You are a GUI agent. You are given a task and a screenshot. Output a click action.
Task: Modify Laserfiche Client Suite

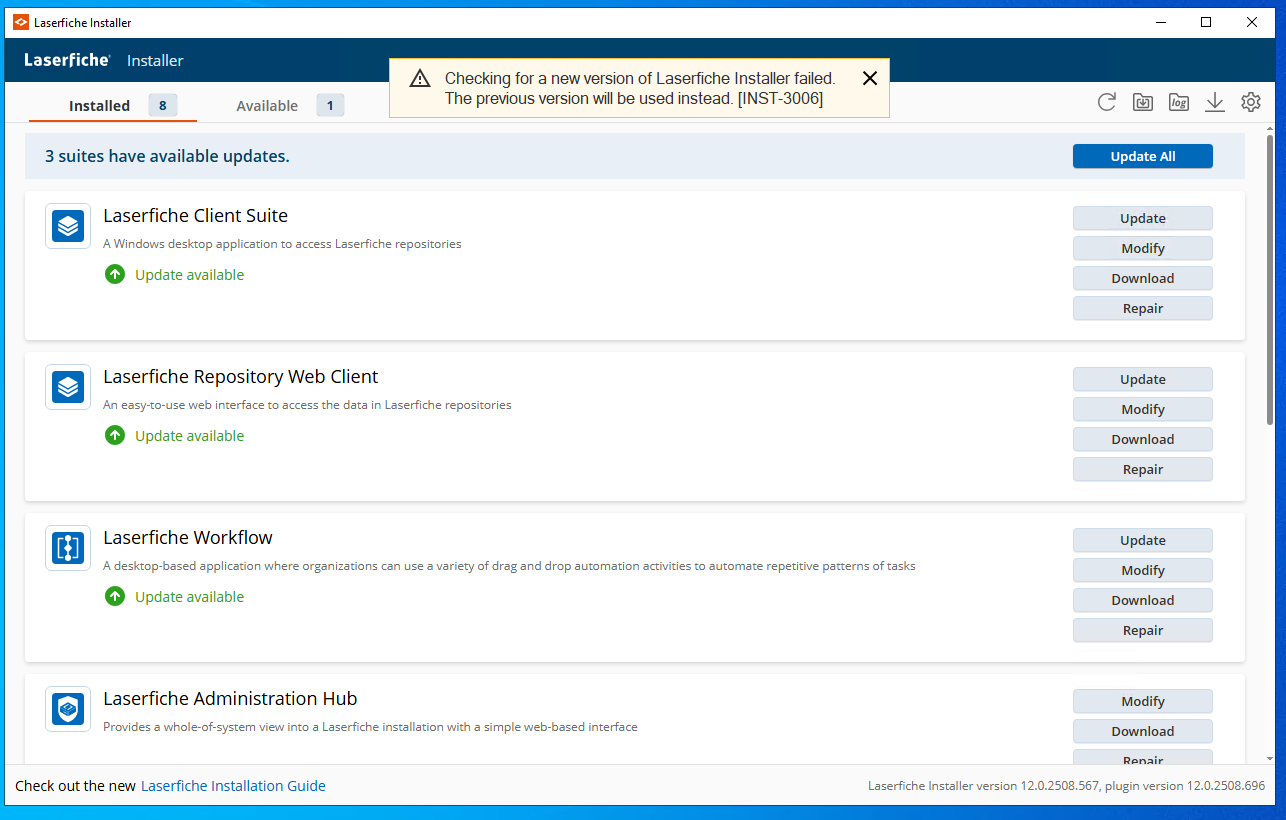(1143, 248)
